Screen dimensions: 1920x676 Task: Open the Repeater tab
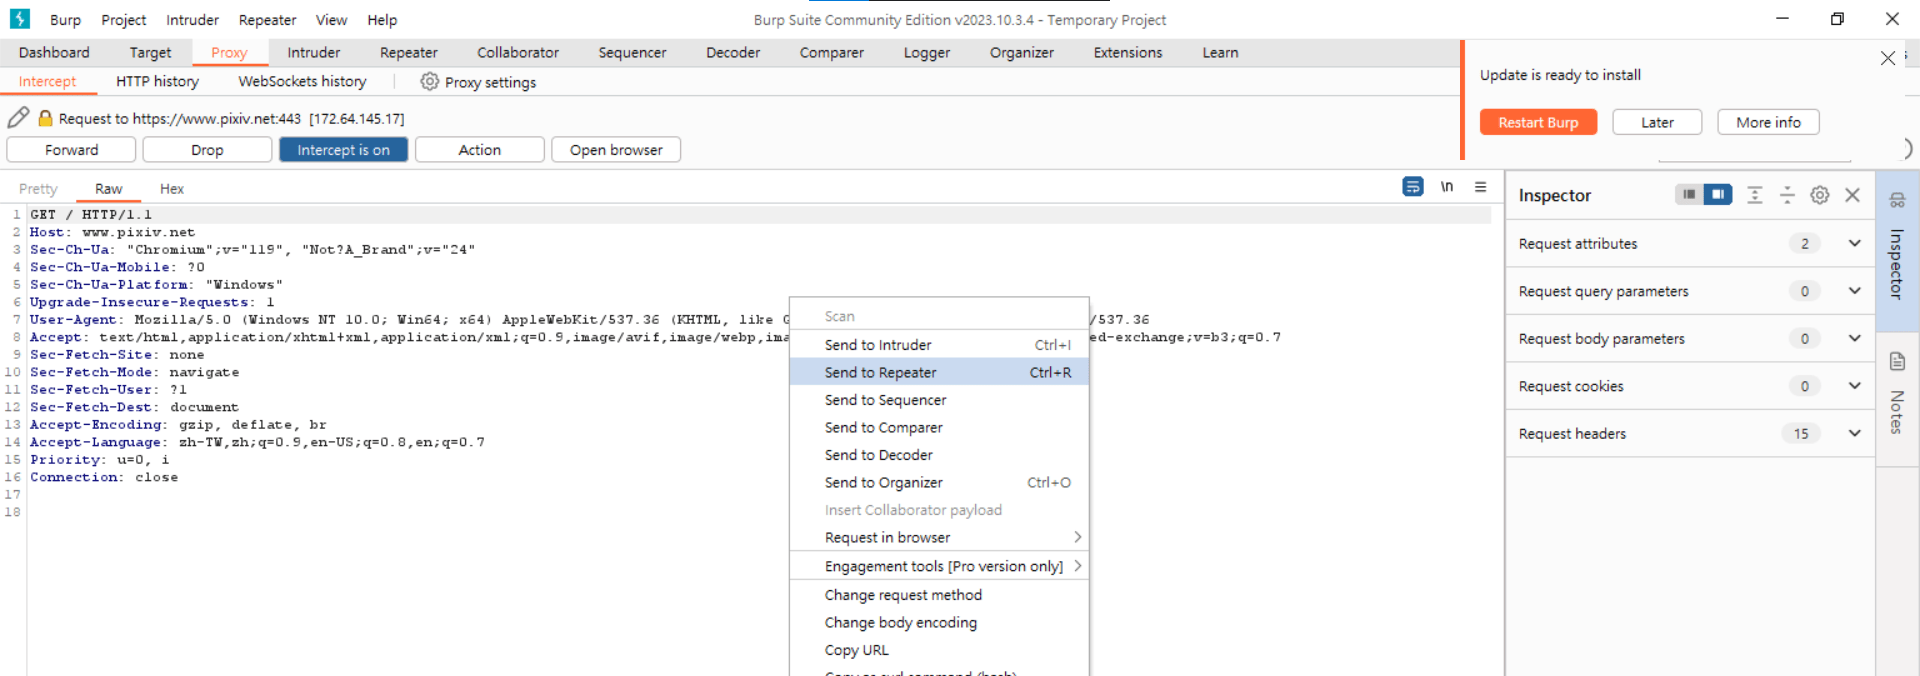[409, 53]
